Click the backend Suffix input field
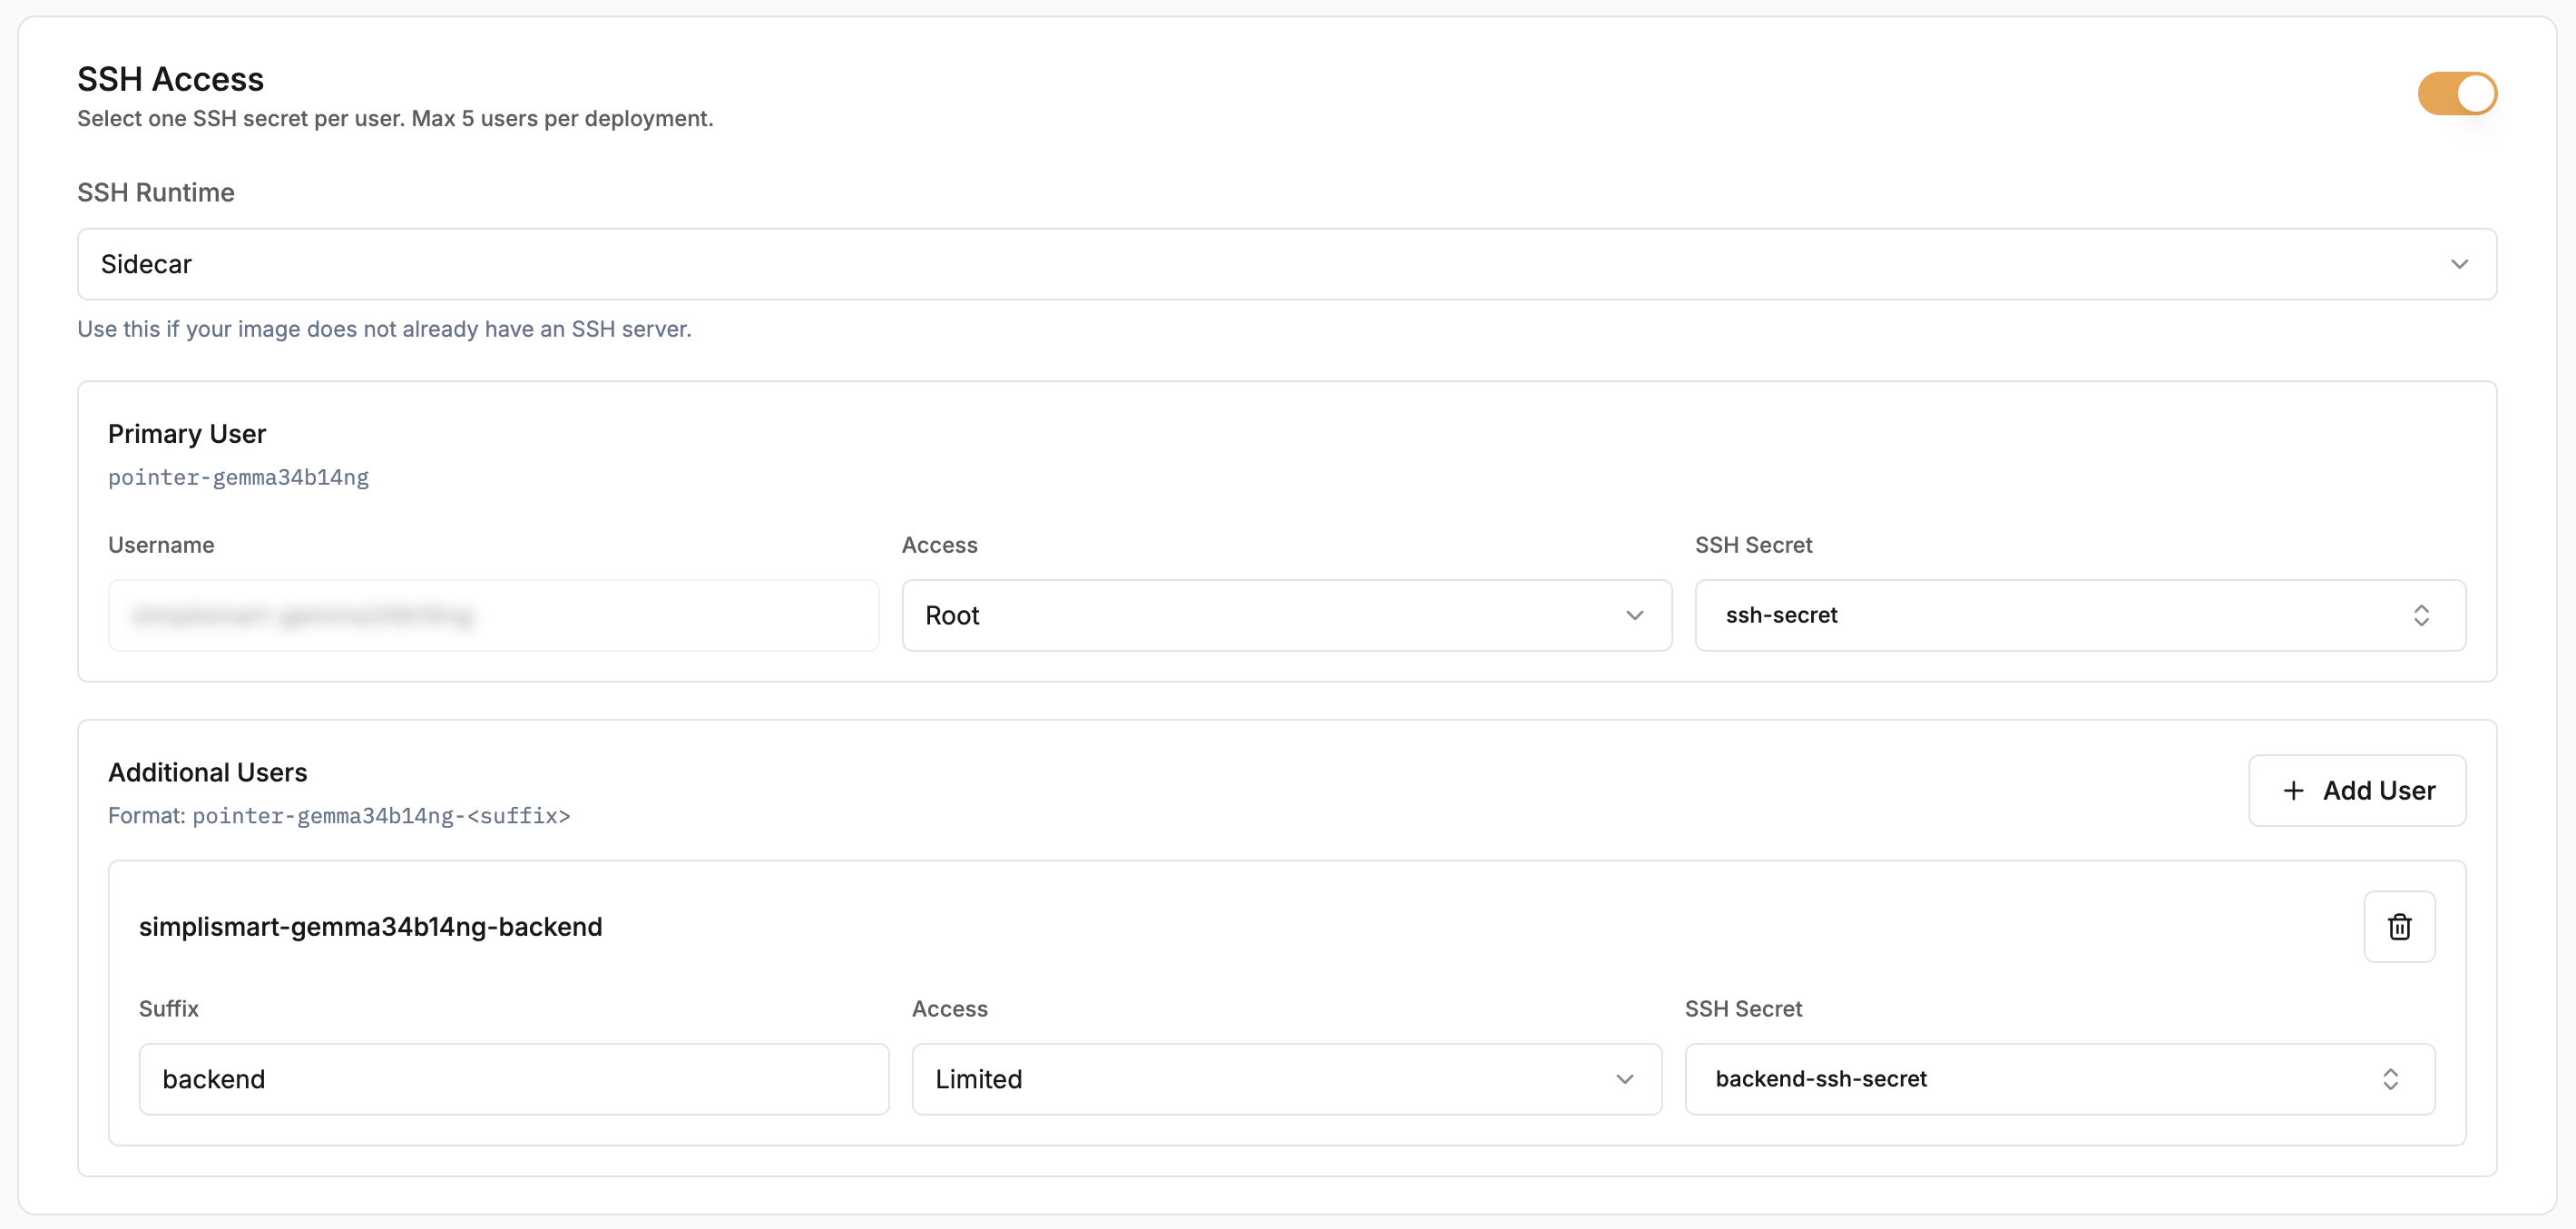Screen dimensions: 2576x1229 514,1079
